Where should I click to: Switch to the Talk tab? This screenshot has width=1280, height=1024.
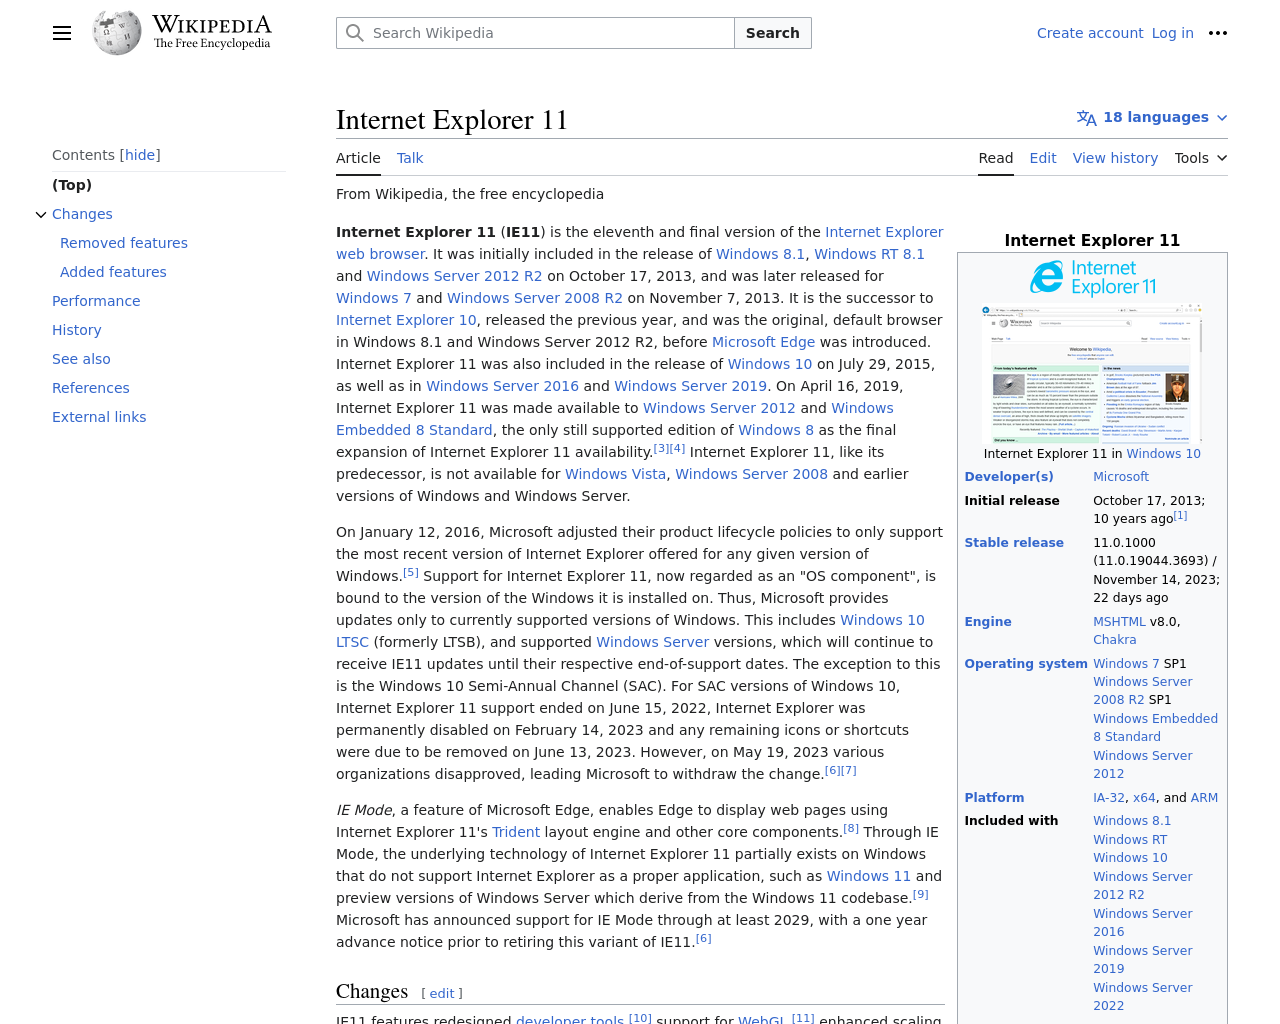click(x=410, y=158)
